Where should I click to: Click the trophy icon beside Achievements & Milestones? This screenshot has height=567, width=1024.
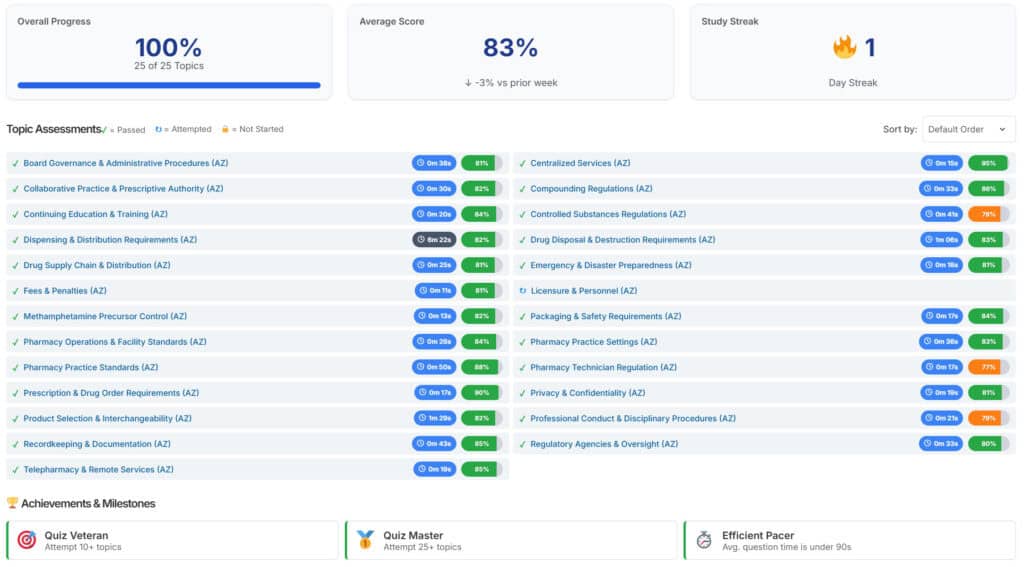click(x=12, y=503)
